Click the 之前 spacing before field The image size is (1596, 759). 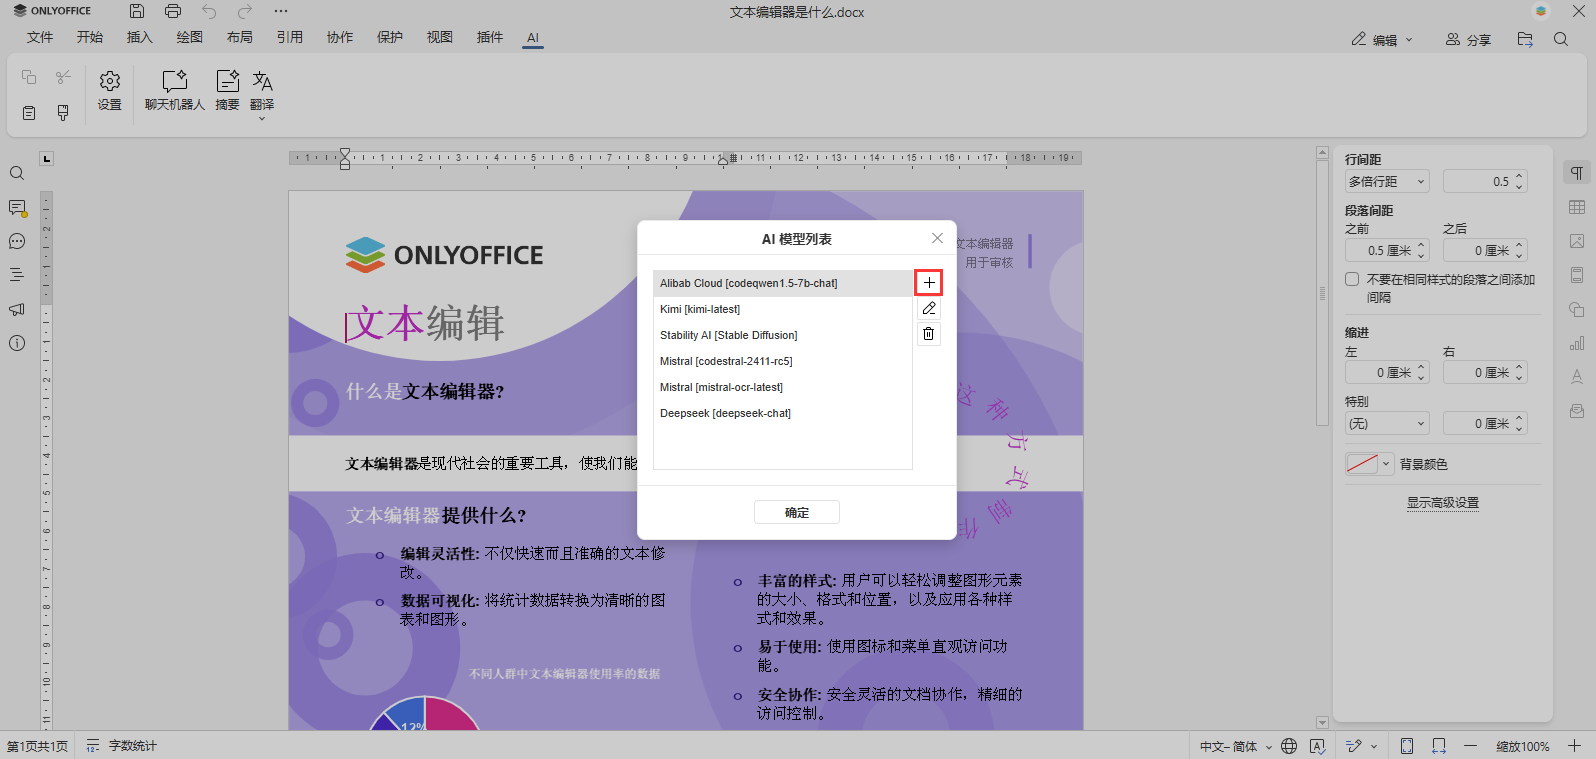tap(1381, 251)
